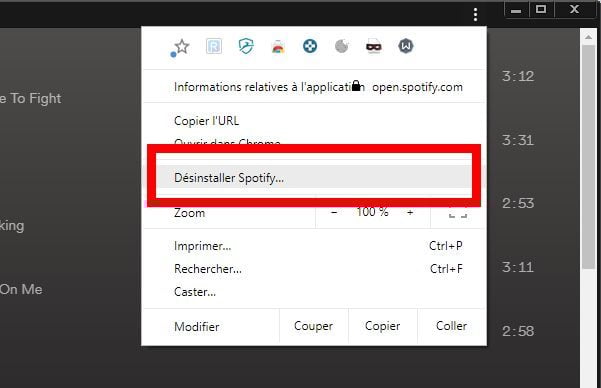The image size is (601, 388).
Task: Select the track lasting 2:53
Action: point(518,203)
